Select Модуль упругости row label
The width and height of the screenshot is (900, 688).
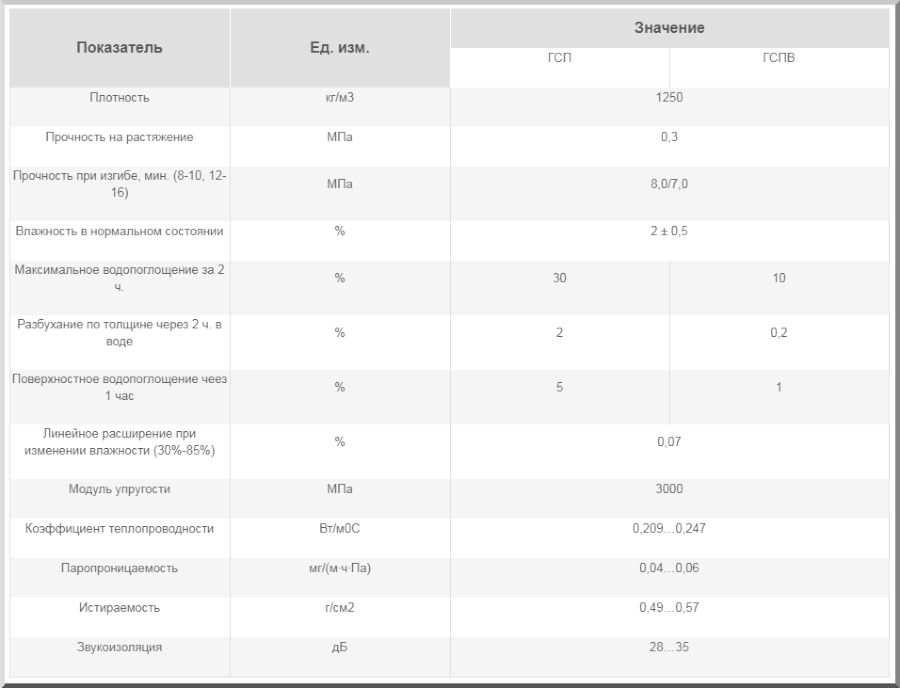click(x=119, y=489)
